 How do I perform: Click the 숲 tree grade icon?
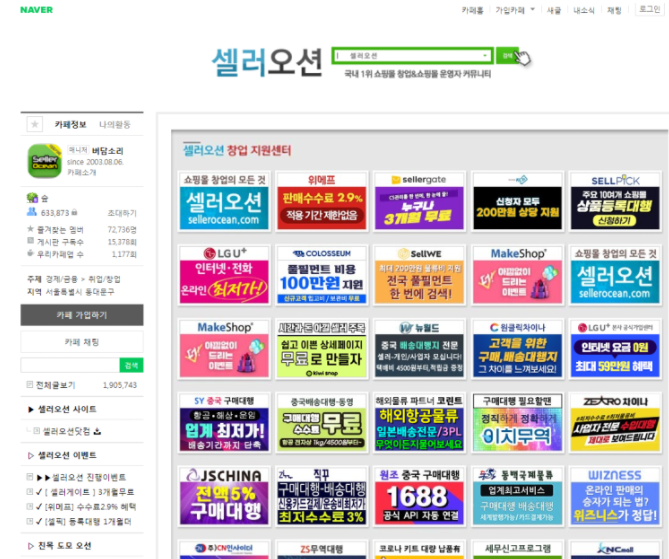pyautogui.click(x=32, y=198)
